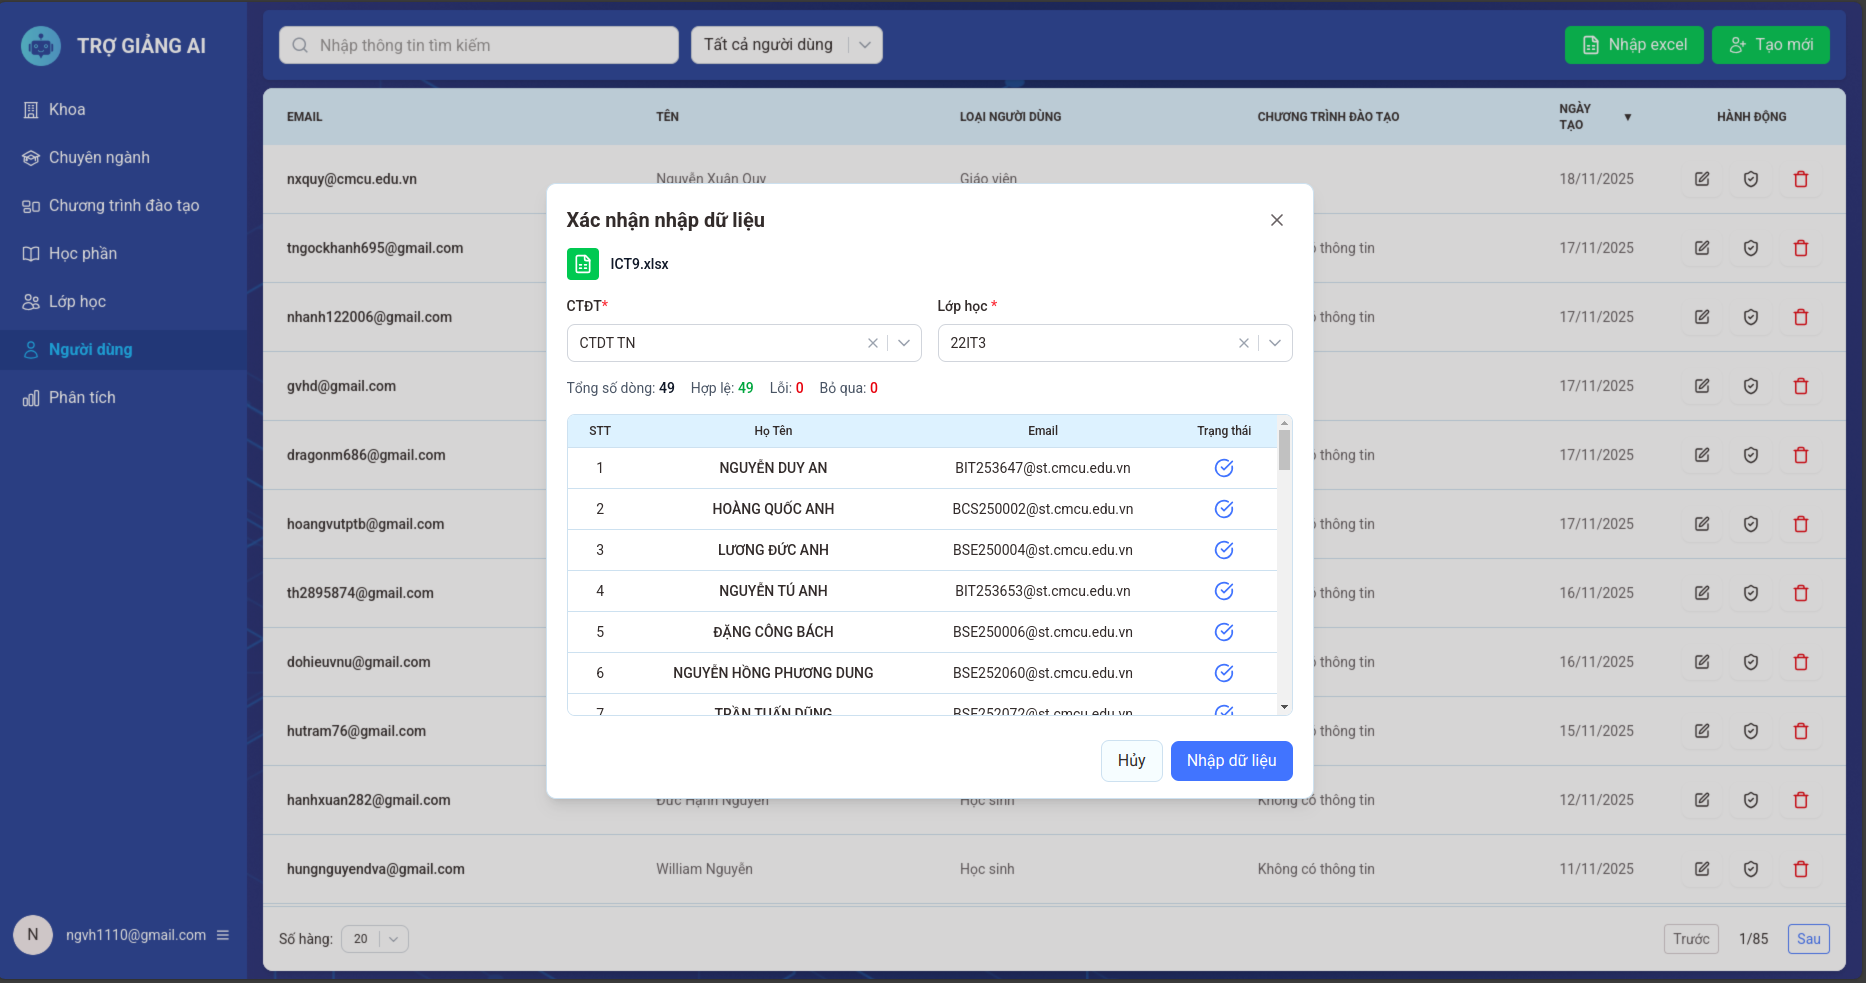Viewport: 1866px width, 983px height.
Task: Click status check icon for NGUYỄN DUY AN
Action: point(1223,468)
